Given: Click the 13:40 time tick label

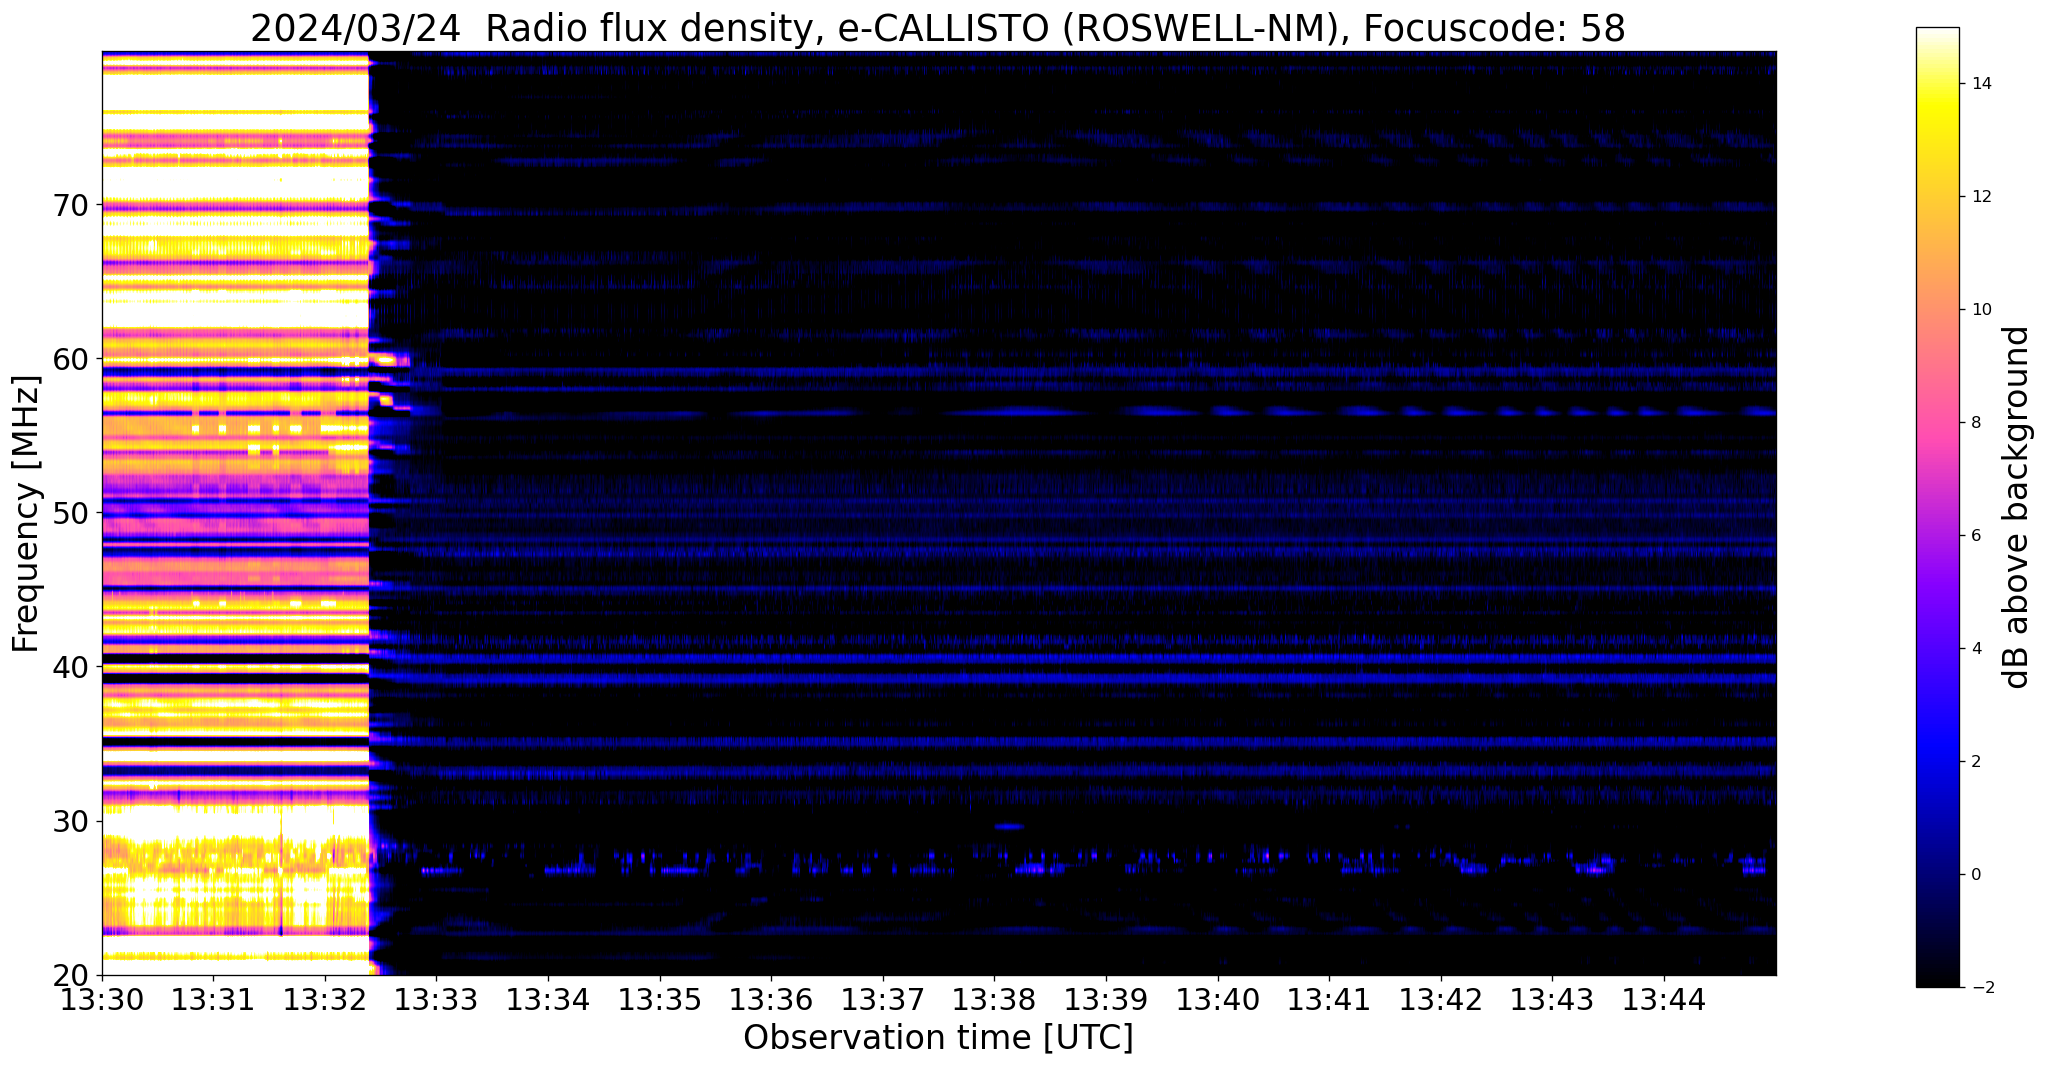Looking at the screenshot, I should [x=1218, y=999].
